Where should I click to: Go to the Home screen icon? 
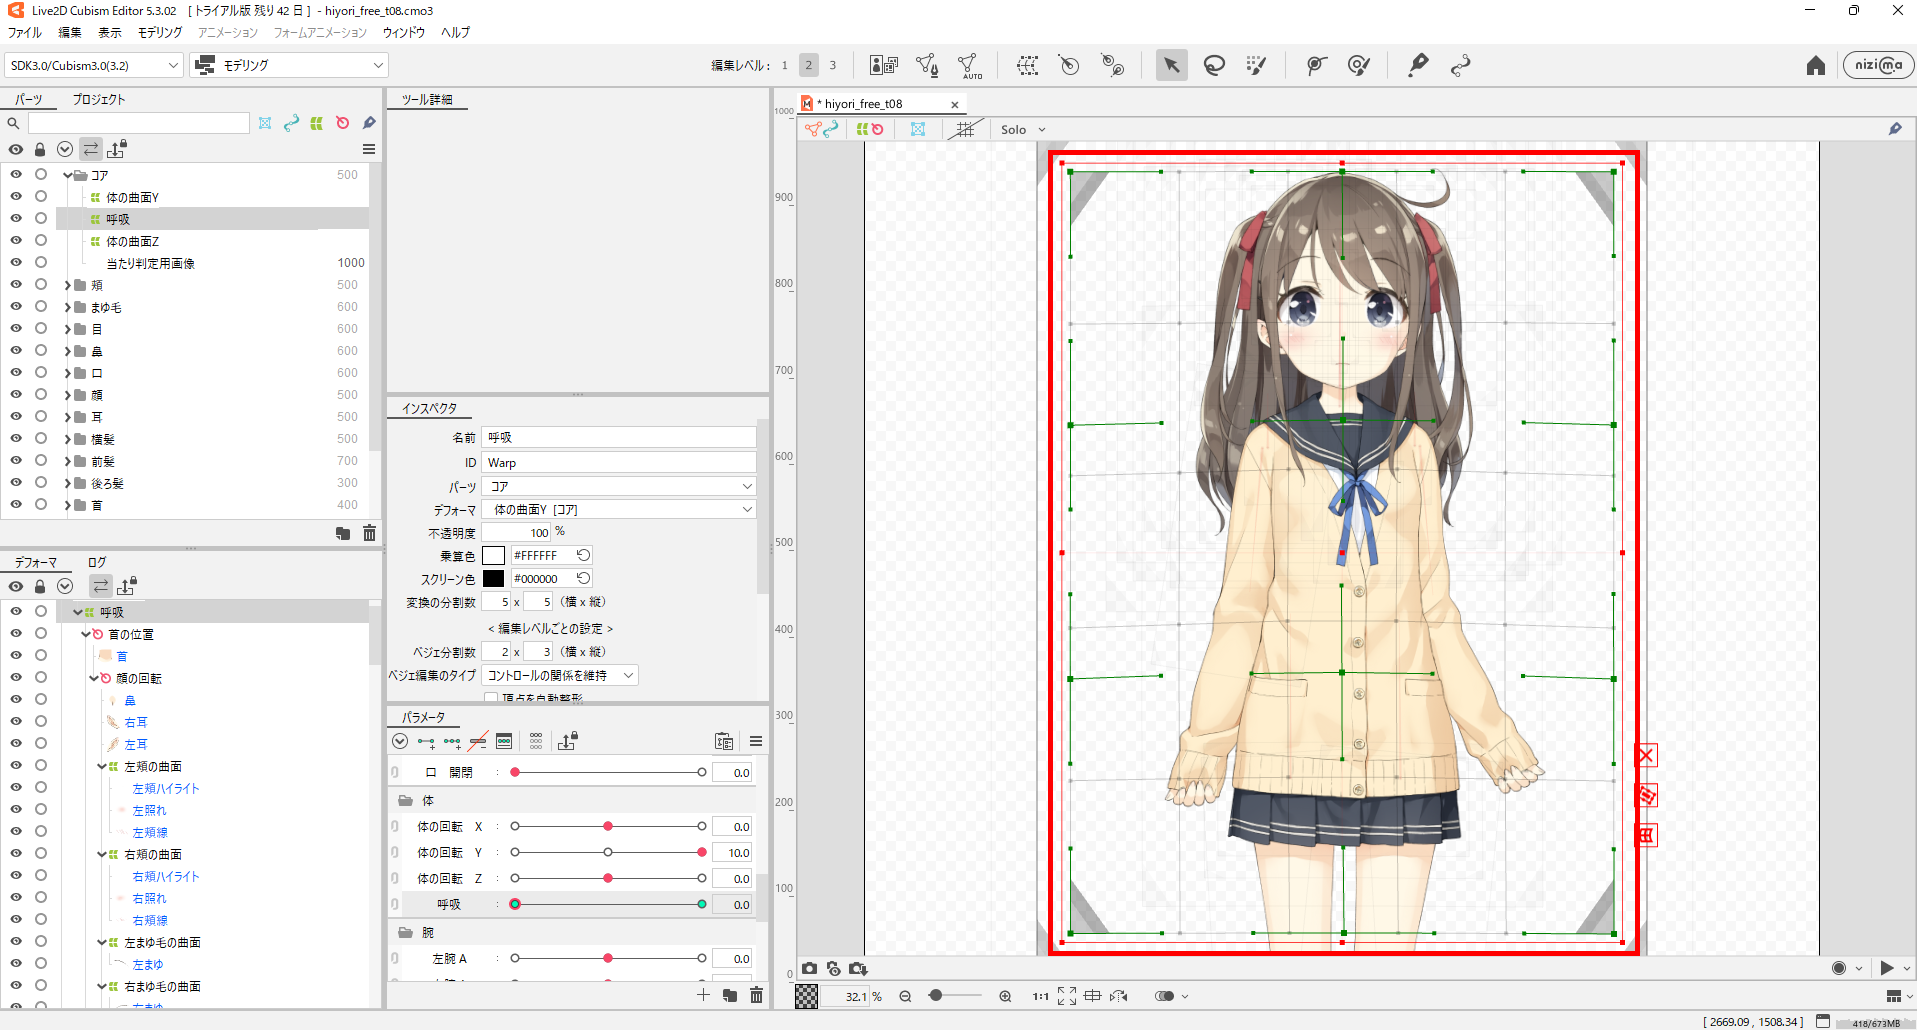pyautogui.click(x=1816, y=66)
